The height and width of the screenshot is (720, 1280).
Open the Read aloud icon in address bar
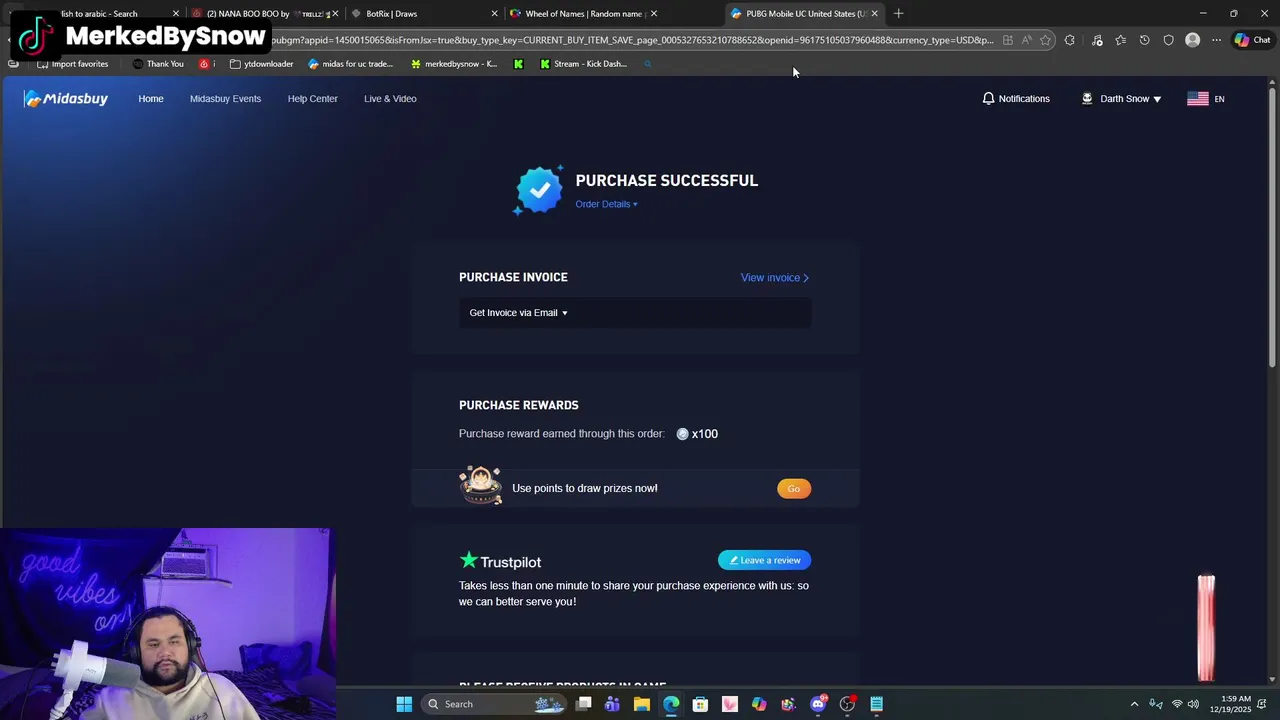tap(1026, 40)
